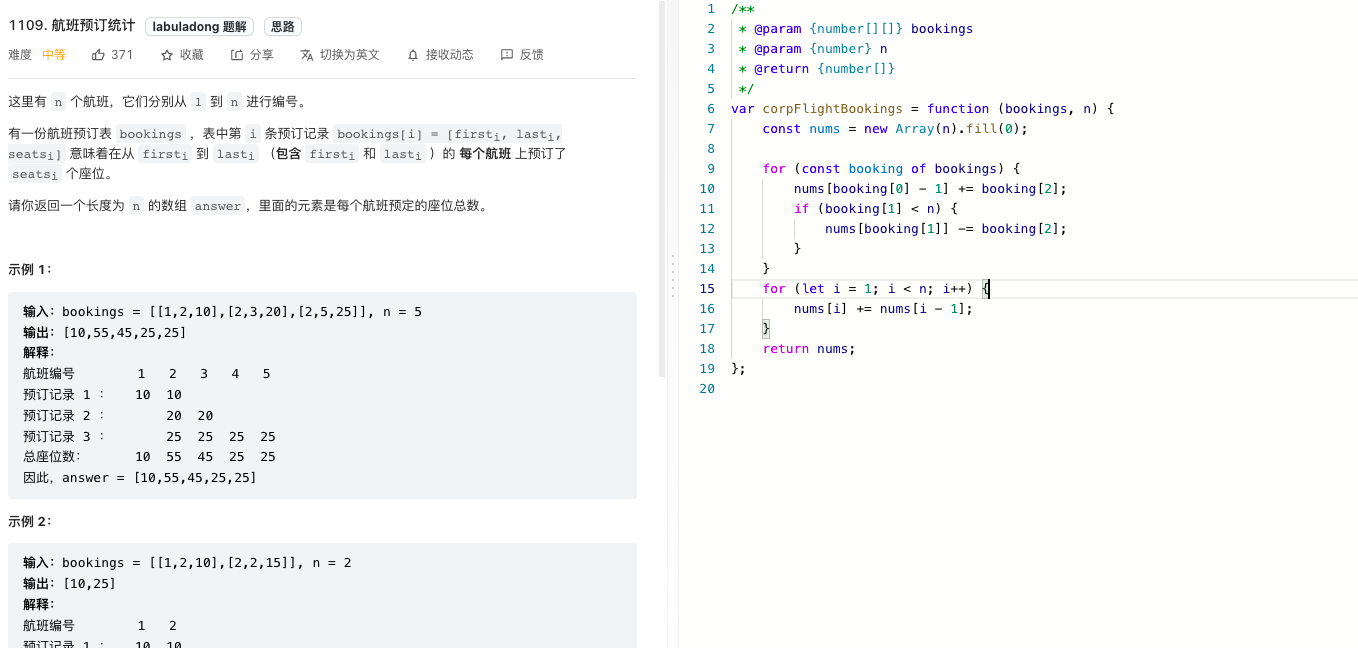
Task: Place cursor on the const nums declaration line
Action: tap(895, 129)
